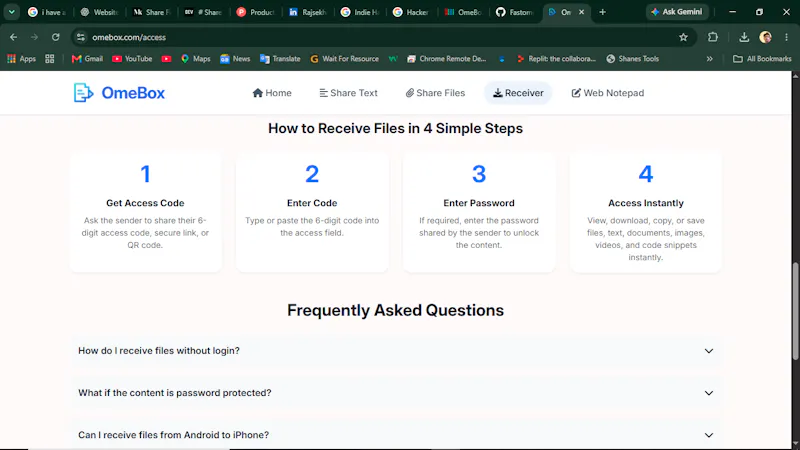Screen dimensions: 800x450
Task: Switch to the 'Indie H' tab
Action: point(360,12)
